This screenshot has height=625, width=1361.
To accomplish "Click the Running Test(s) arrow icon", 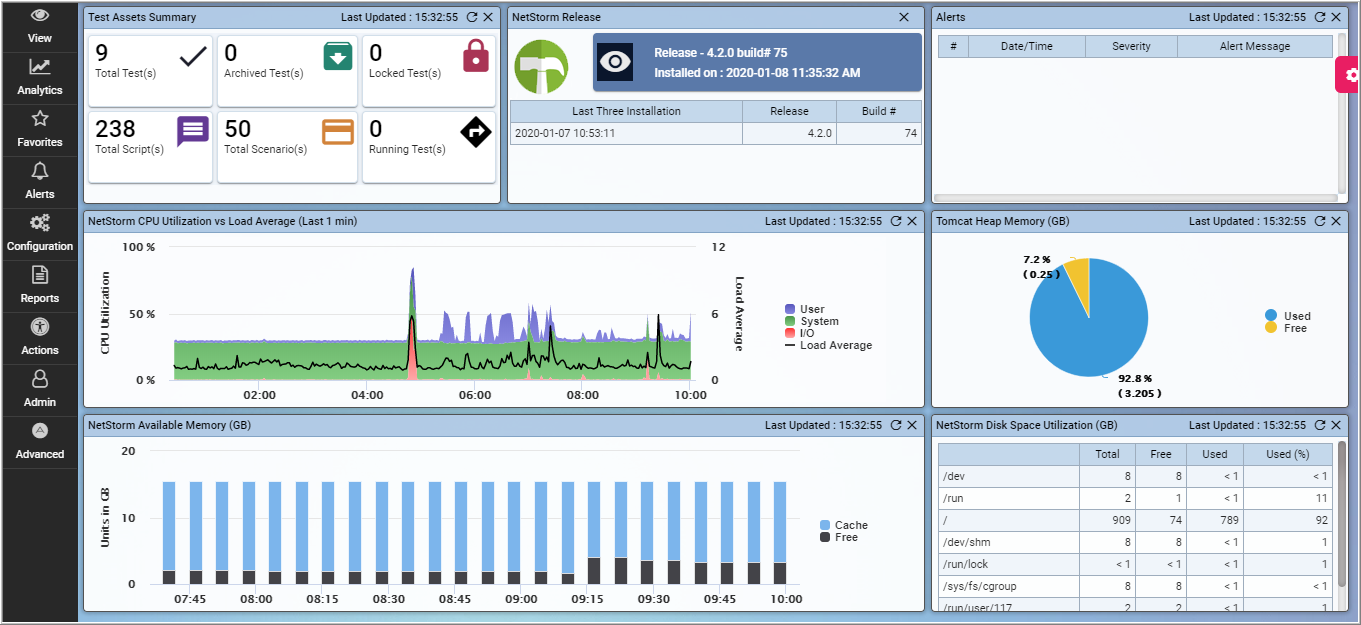I will [x=476, y=131].
